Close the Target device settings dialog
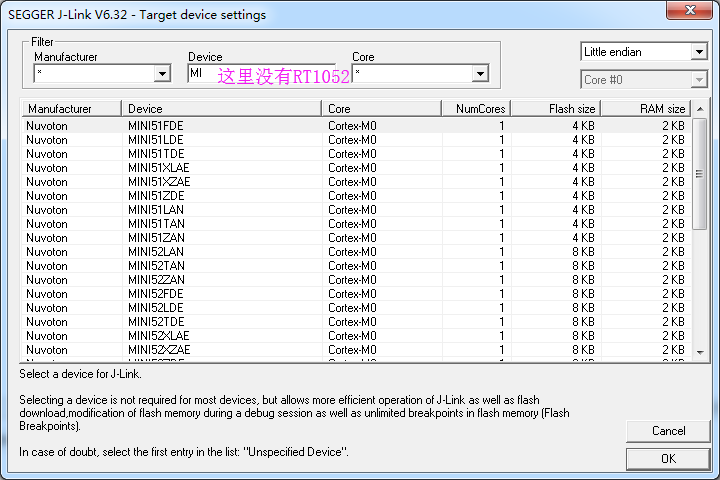720x480 pixels. point(690,10)
